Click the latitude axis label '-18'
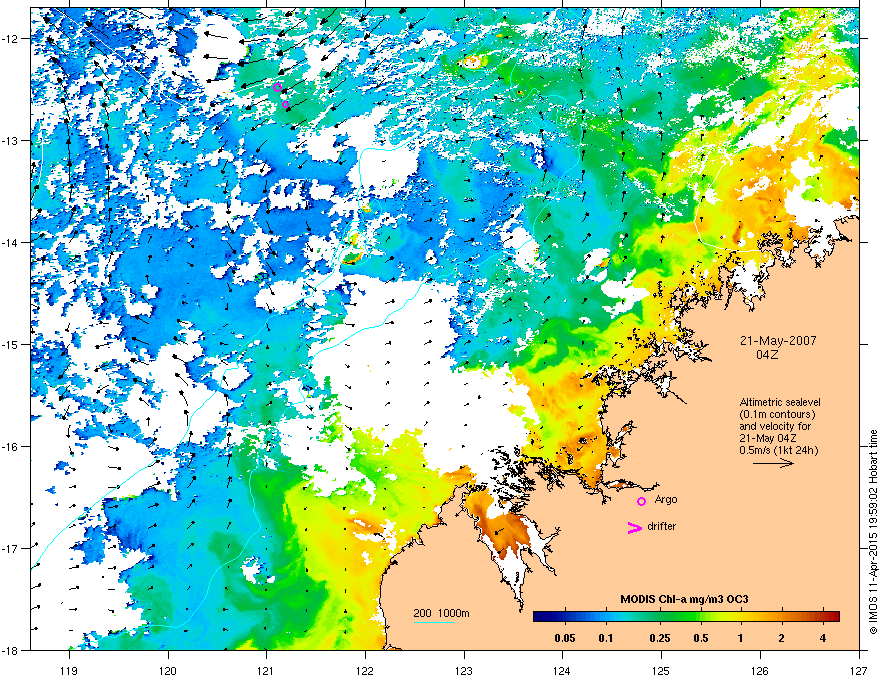880x680 pixels. click(x=12, y=650)
